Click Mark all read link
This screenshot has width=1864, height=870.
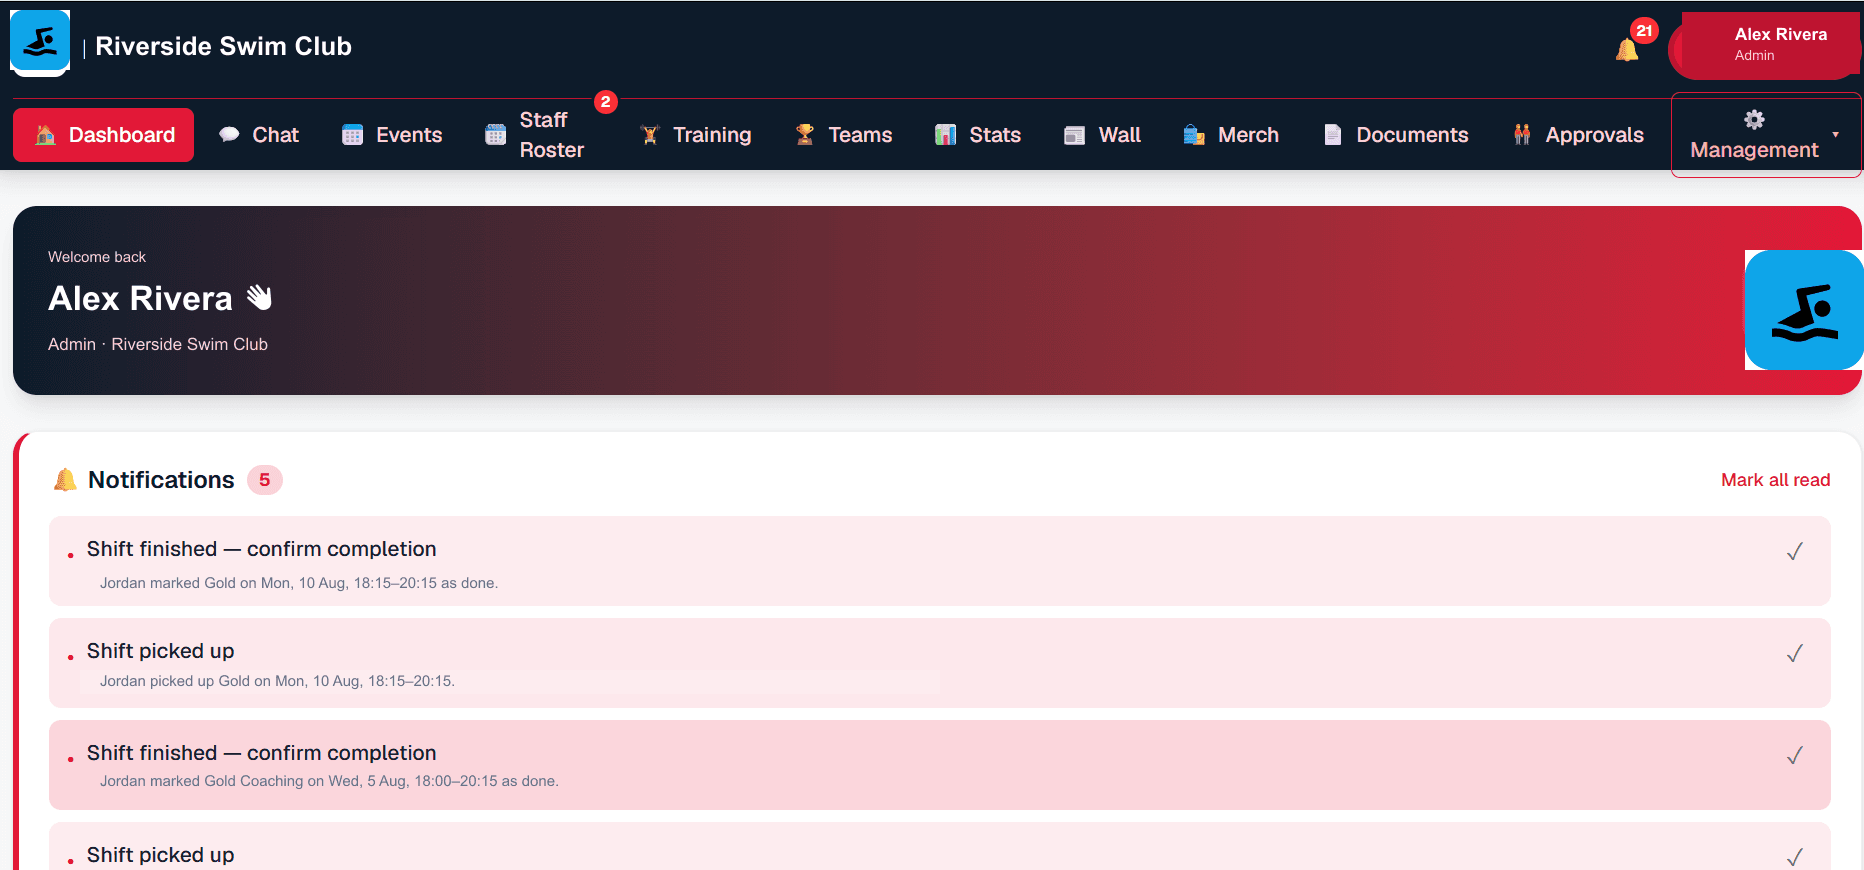tap(1775, 480)
